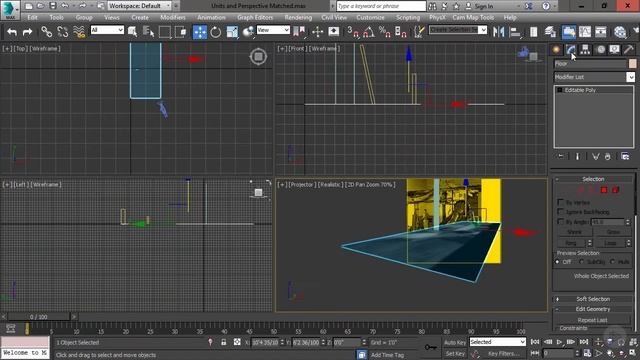This screenshot has width=640, height=360.
Task: Click the Pin Stack icon
Action: click(x=561, y=156)
